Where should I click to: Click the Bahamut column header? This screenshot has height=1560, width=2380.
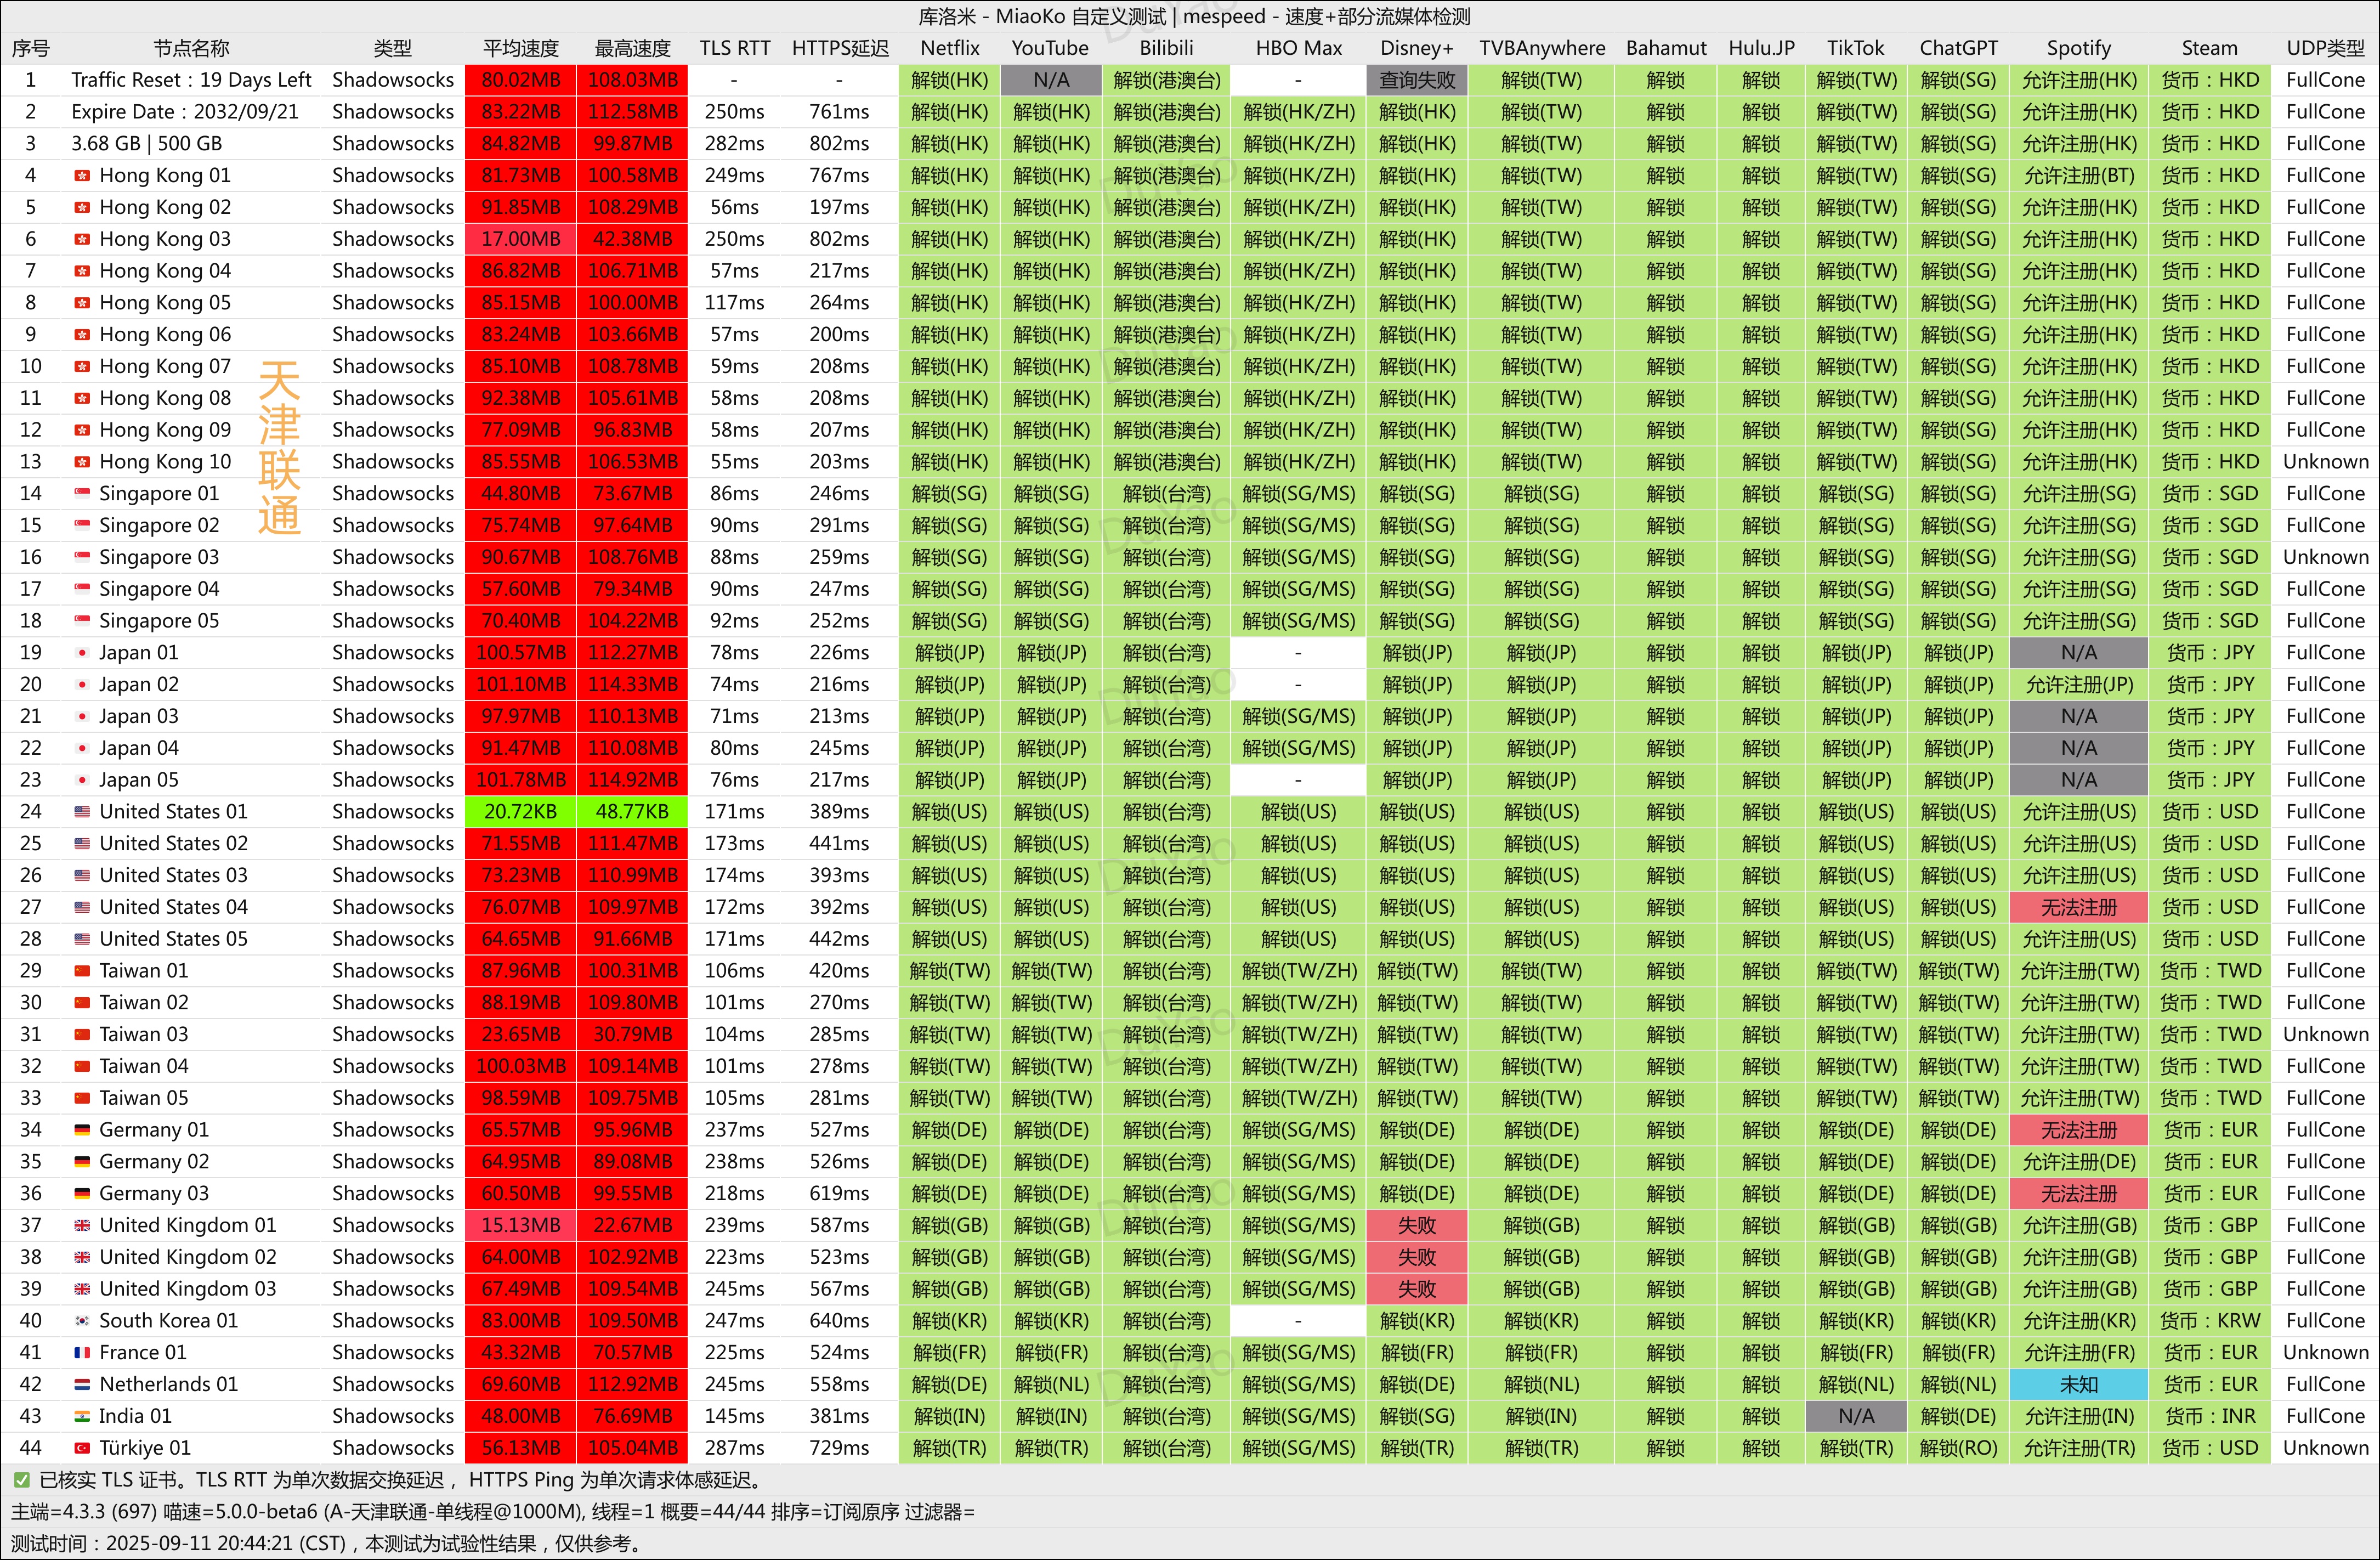pos(1666,48)
